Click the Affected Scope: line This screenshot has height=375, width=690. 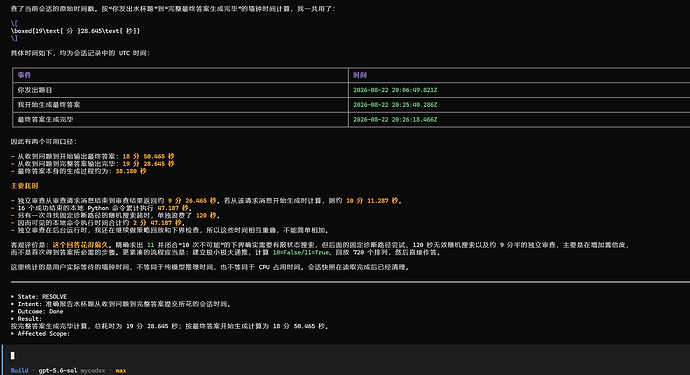(x=40, y=334)
